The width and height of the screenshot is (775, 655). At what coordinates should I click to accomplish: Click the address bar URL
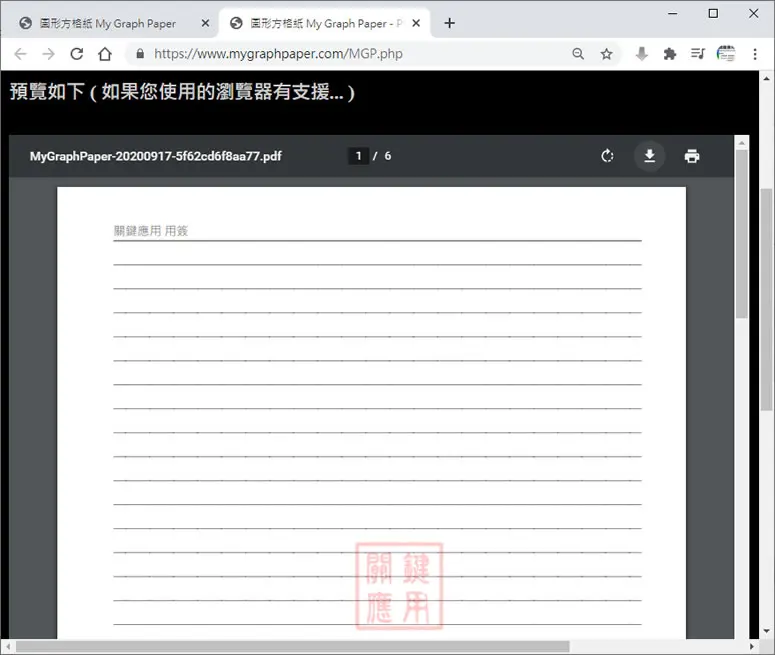pos(278,53)
